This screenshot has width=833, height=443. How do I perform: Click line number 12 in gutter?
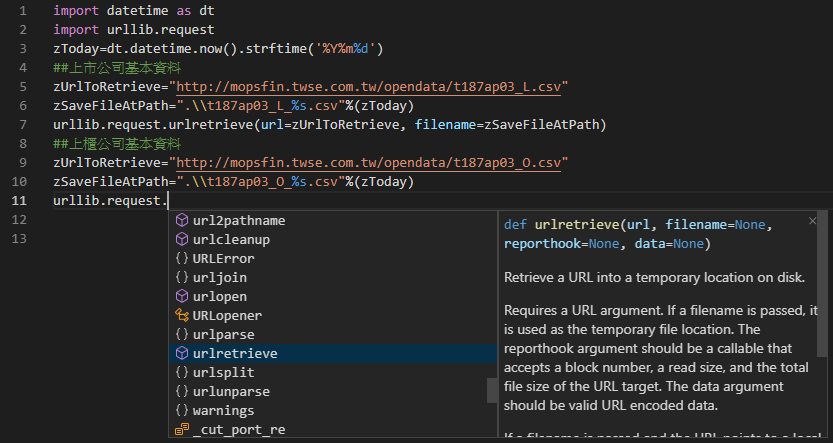(x=19, y=219)
